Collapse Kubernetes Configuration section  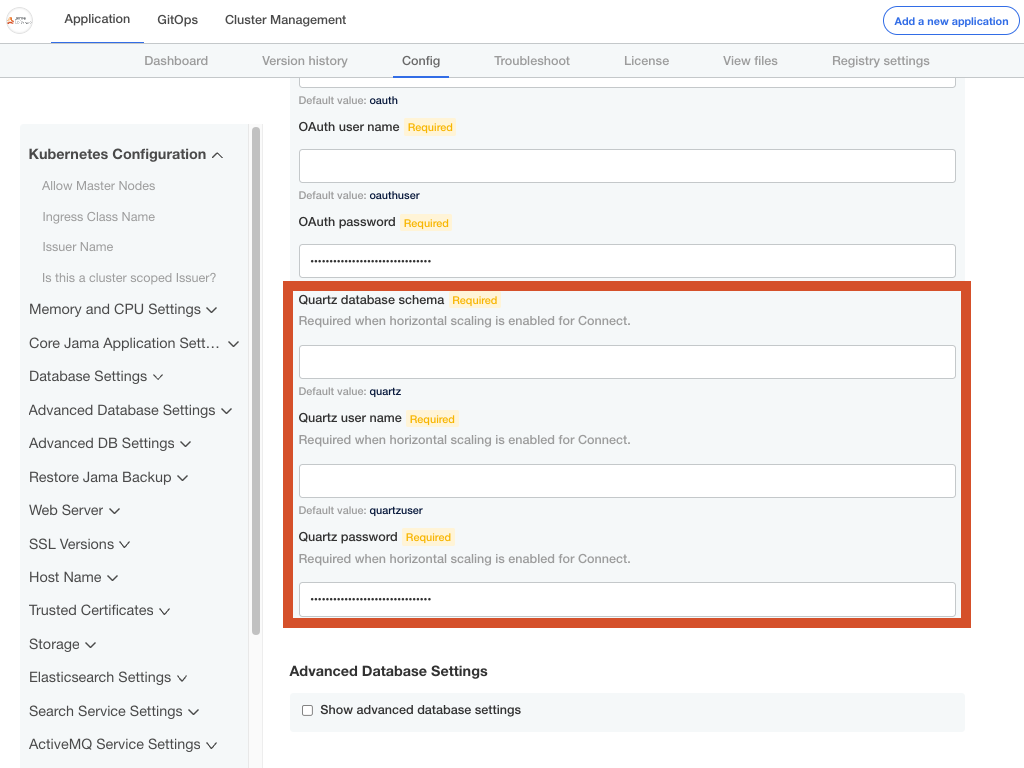coord(126,155)
